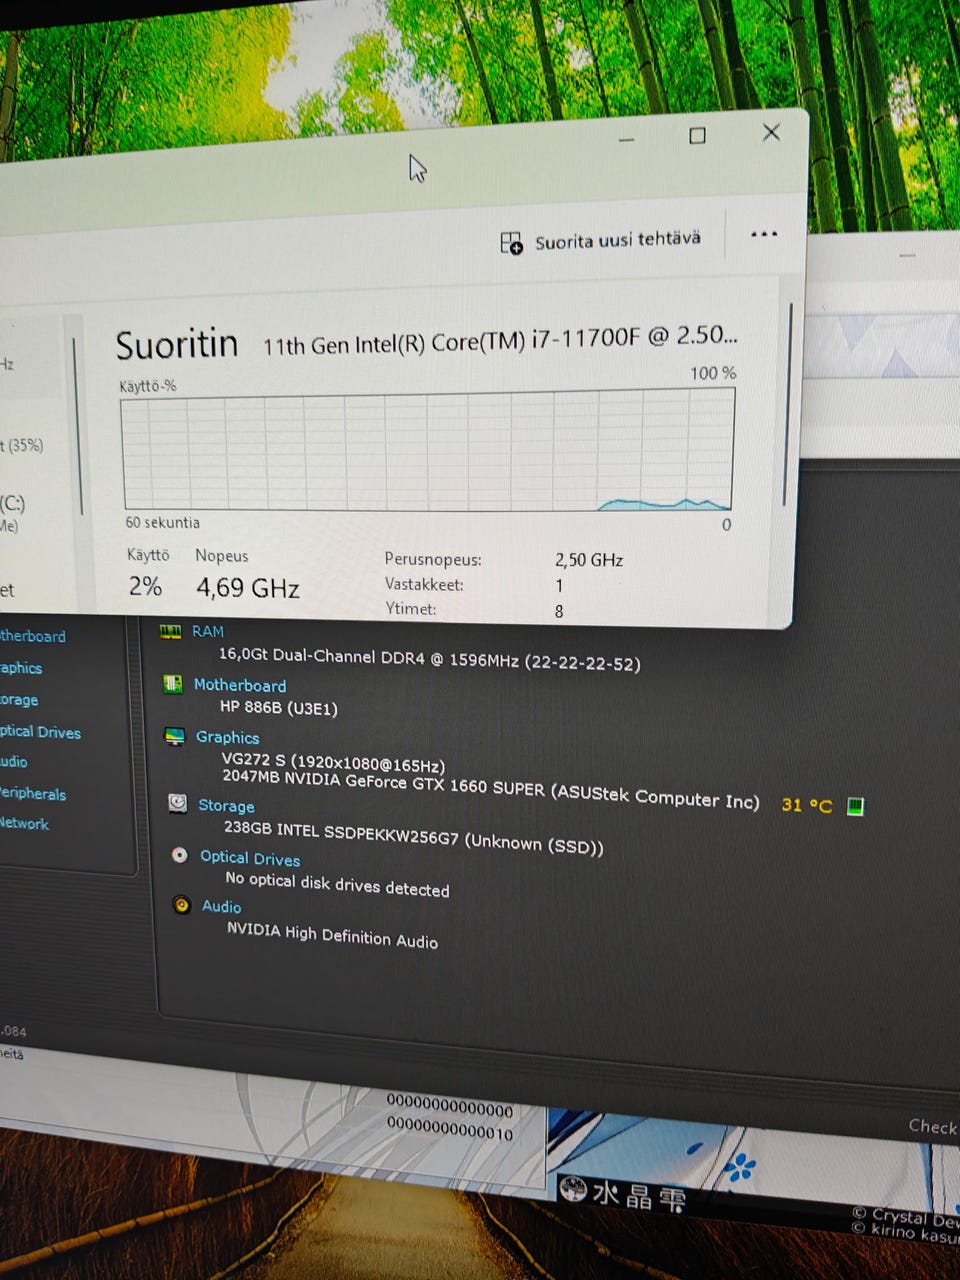Select Peripherals in the Speccy sidebar
Screen dimensions: 960x1280
pyautogui.click(x=33, y=794)
